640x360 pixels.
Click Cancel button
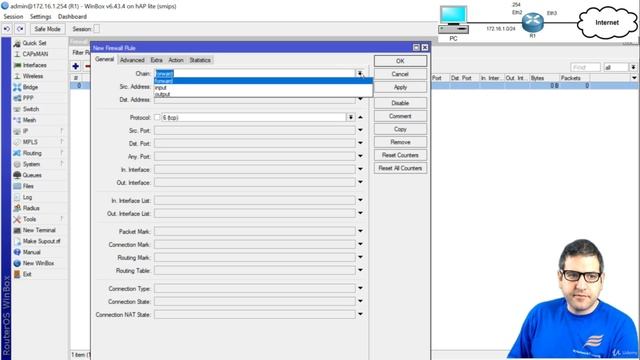pos(400,74)
